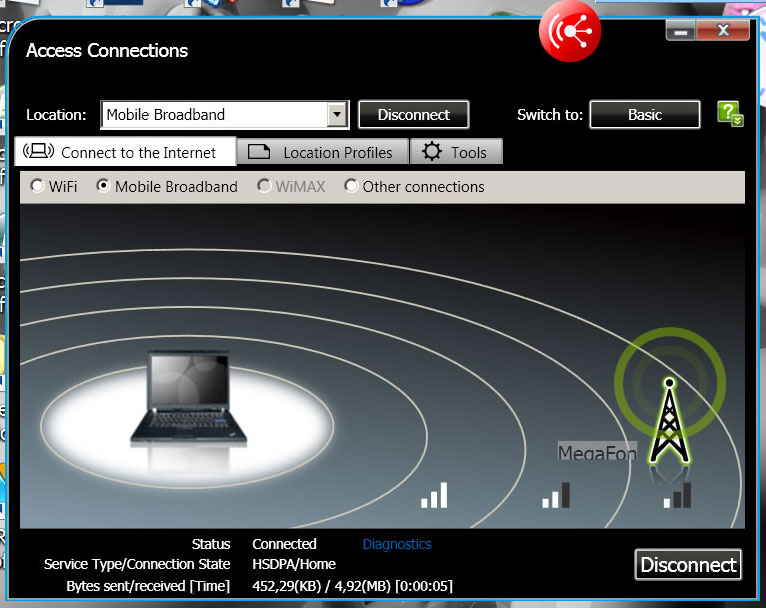Switch to Basic view
766x608 pixels.
pyautogui.click(x=644, y=115)
